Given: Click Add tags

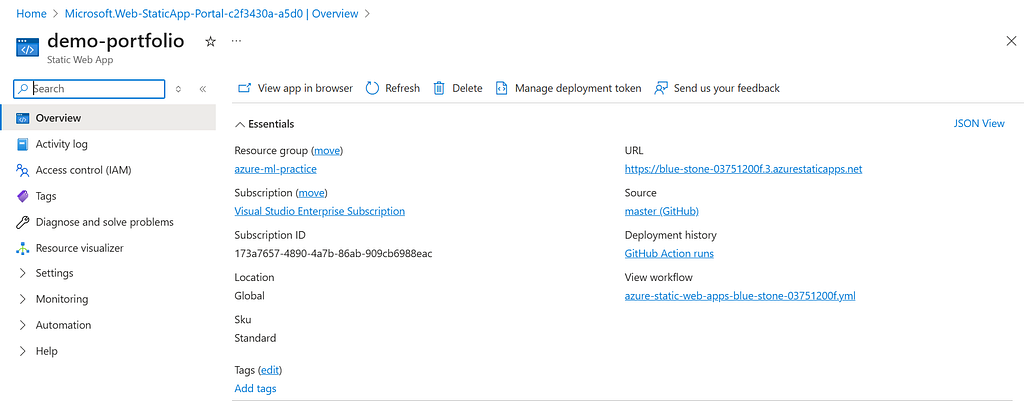Looking at the screenshot, I should tap(255, 389).
